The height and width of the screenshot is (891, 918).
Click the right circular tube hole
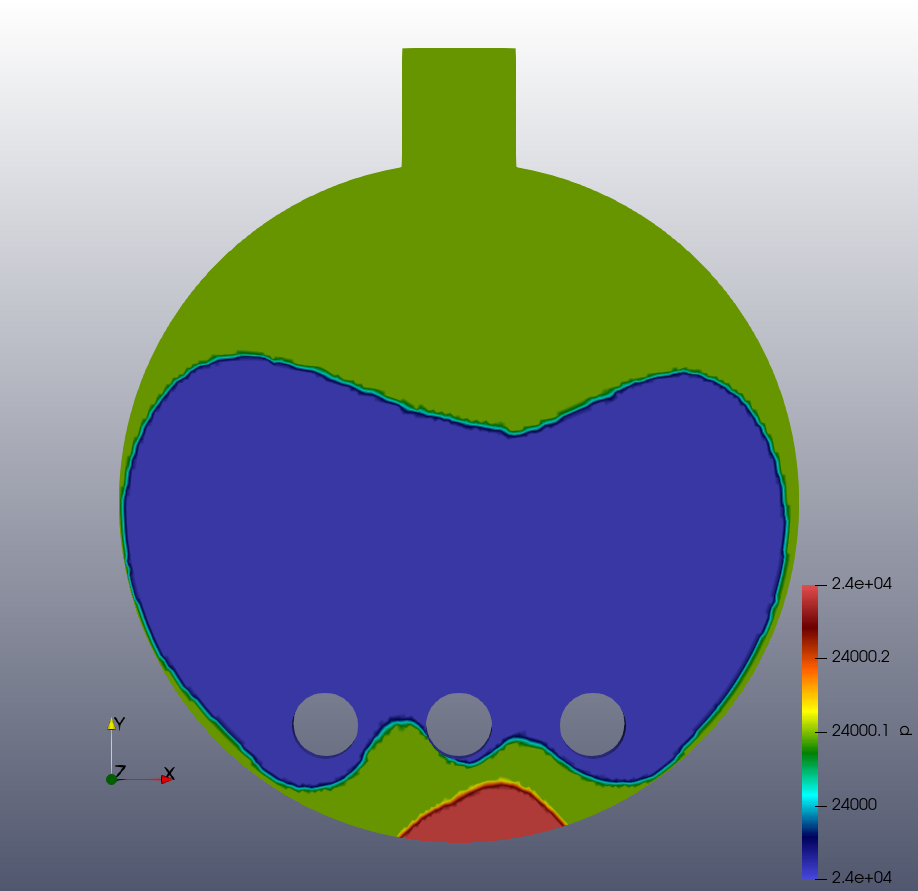click(592, 725)
